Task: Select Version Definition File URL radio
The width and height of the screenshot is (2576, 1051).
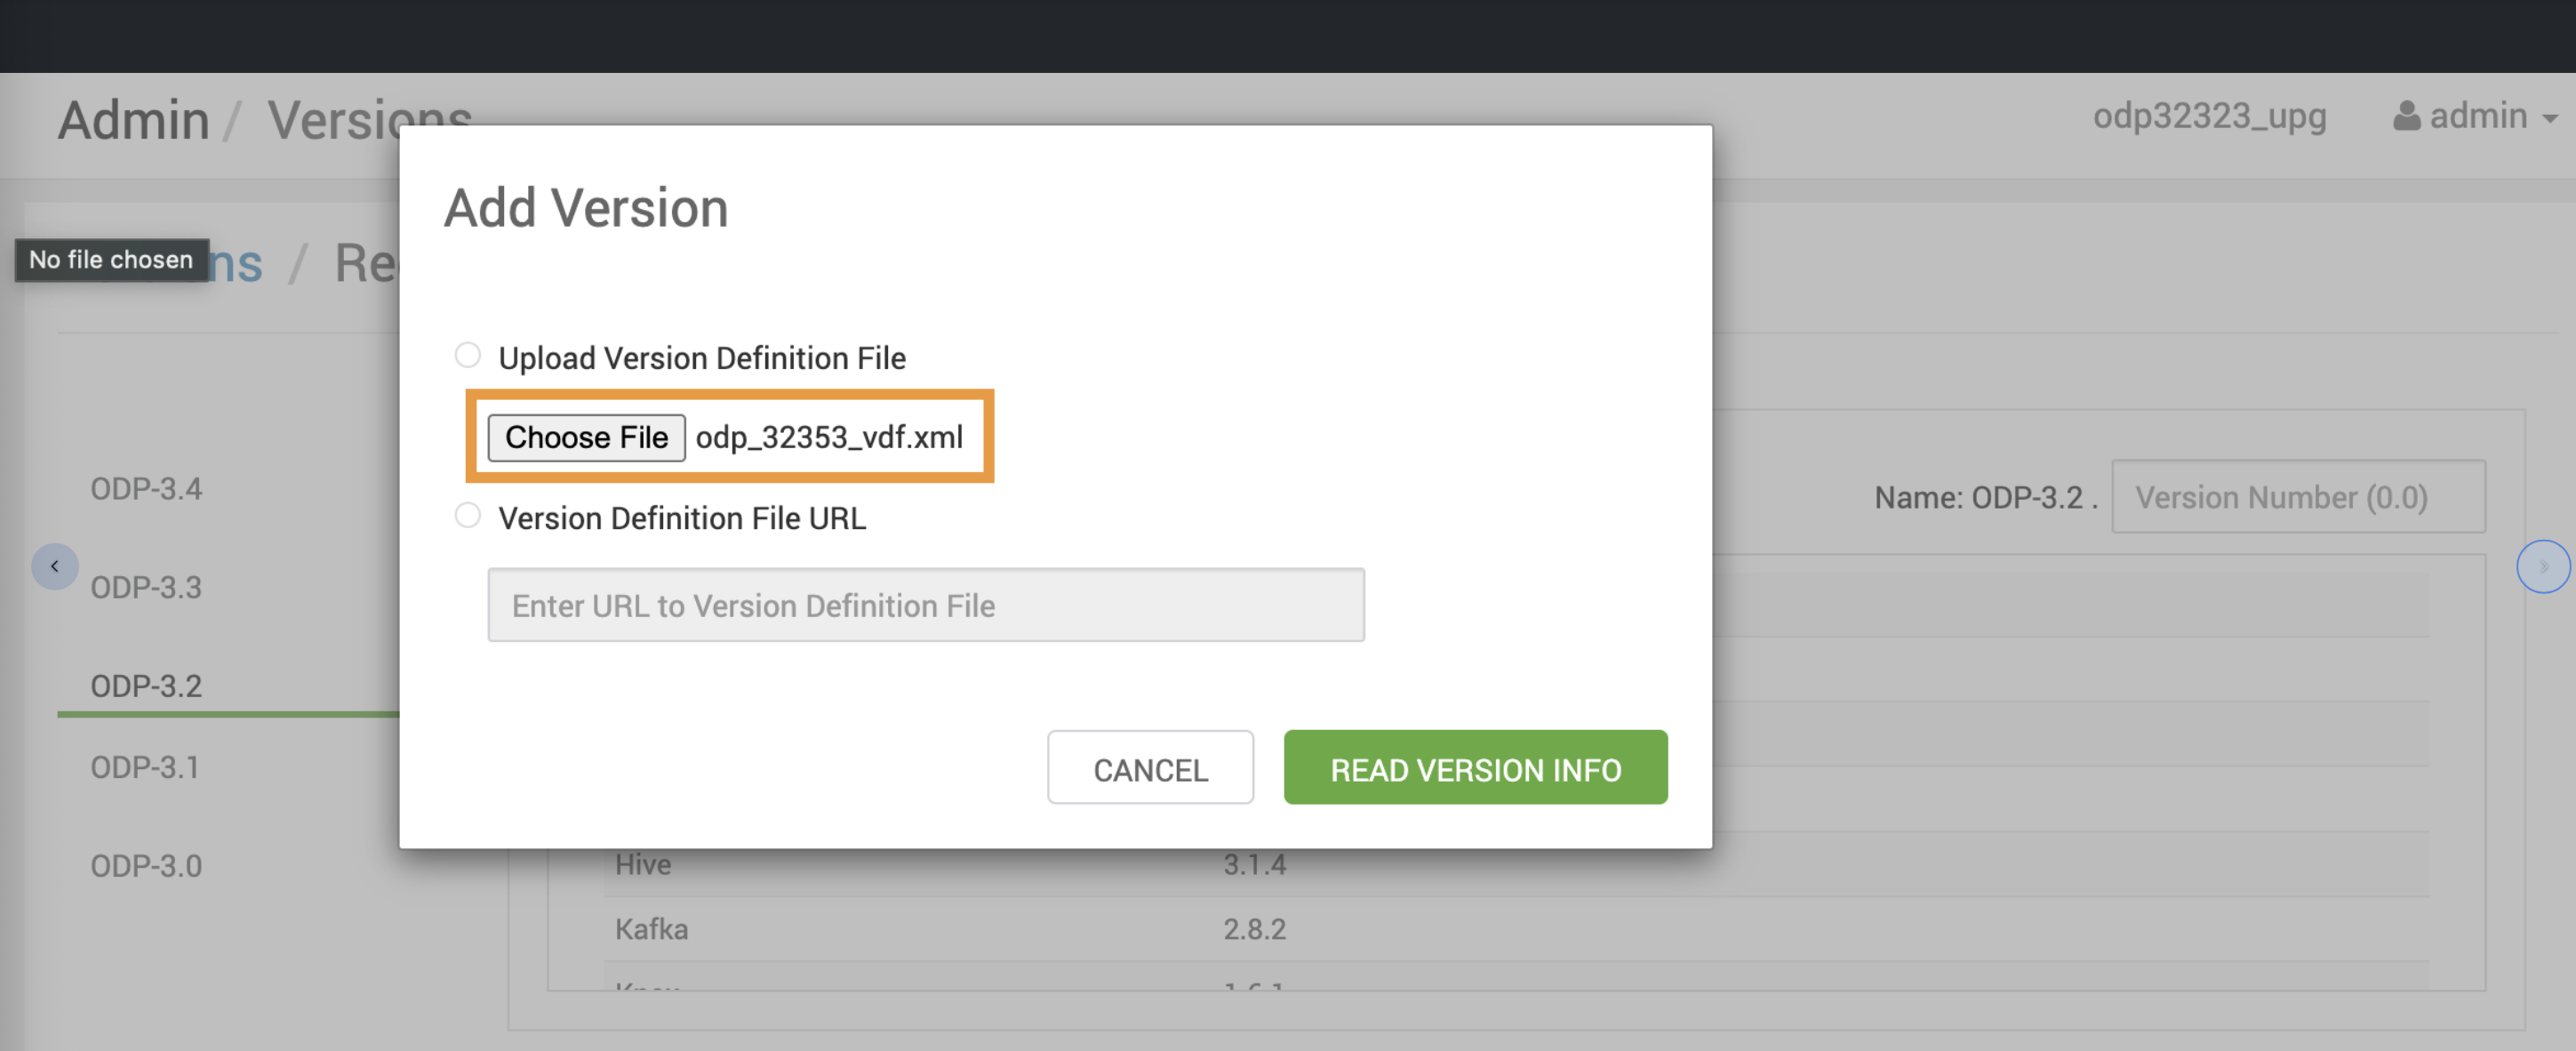Action: (x=467, y=515)
